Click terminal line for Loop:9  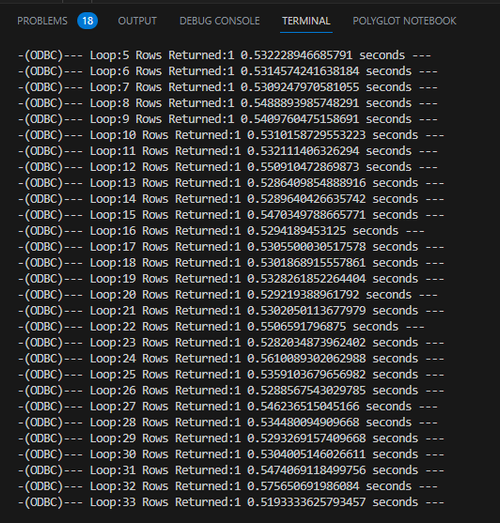tap(228, 119)
